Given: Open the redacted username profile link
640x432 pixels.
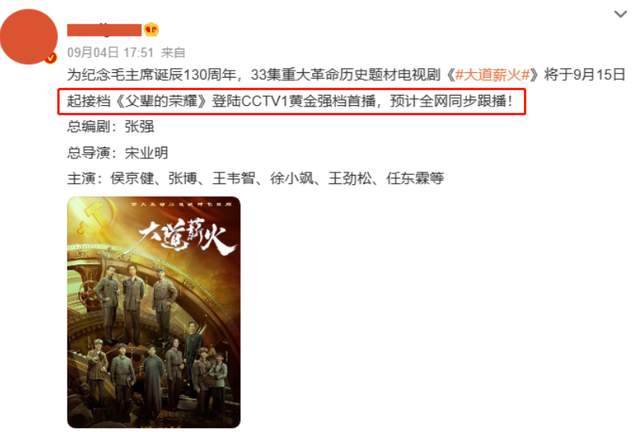Looking at the screenshot, I should point(104,30).
